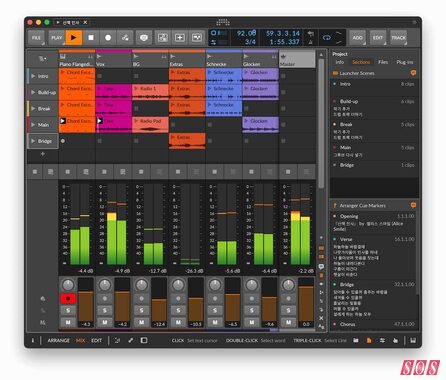Click the 3/4 time signature field
This screenshot has width=446, height=380.
tap(250, 42)
